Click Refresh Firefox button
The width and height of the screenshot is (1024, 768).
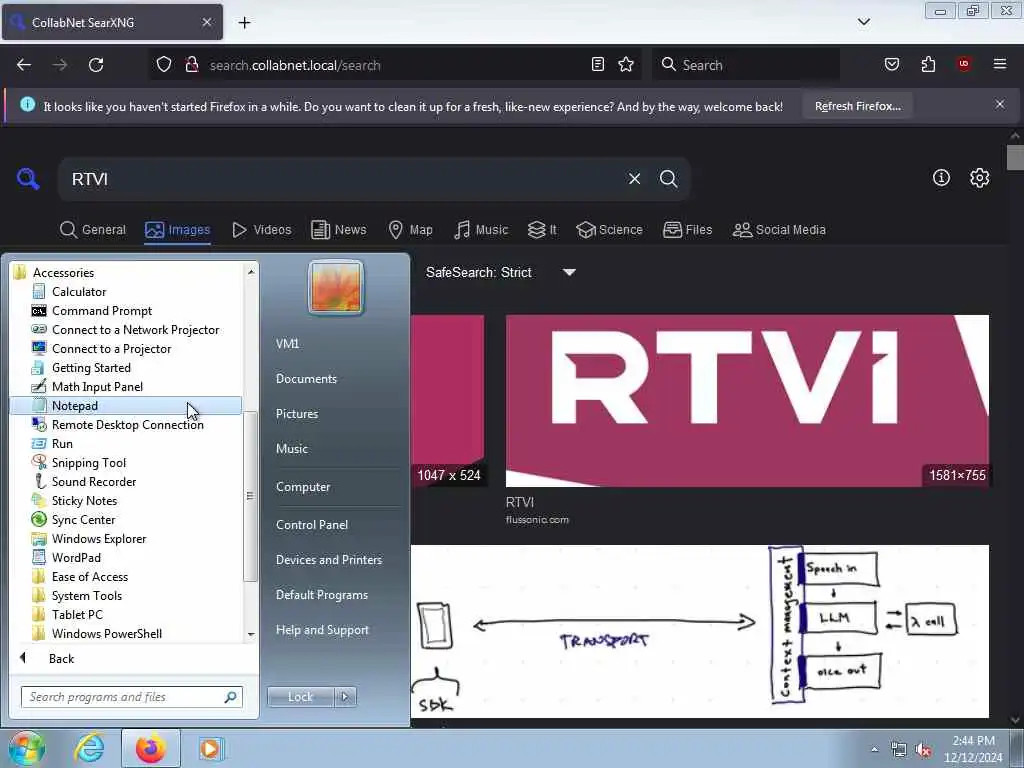(x=857, y=106)
